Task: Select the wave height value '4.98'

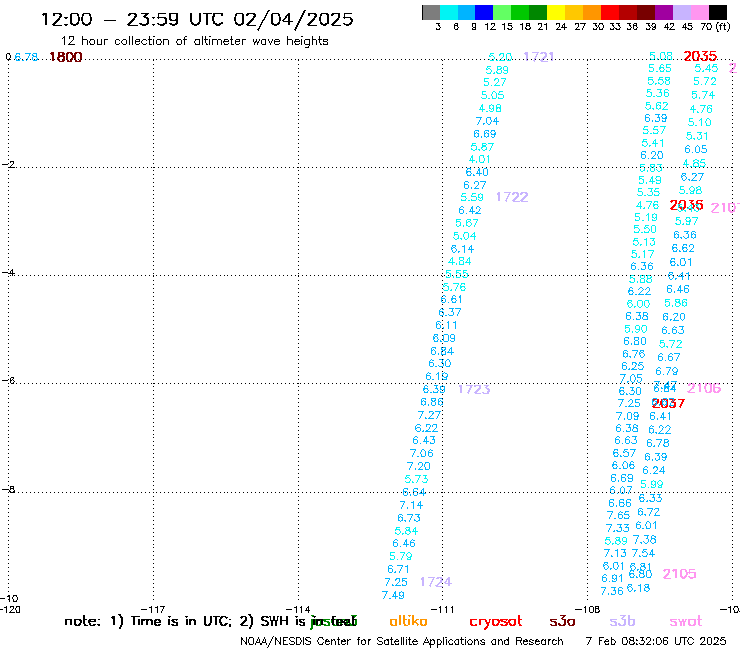Action: click(490, 109)
